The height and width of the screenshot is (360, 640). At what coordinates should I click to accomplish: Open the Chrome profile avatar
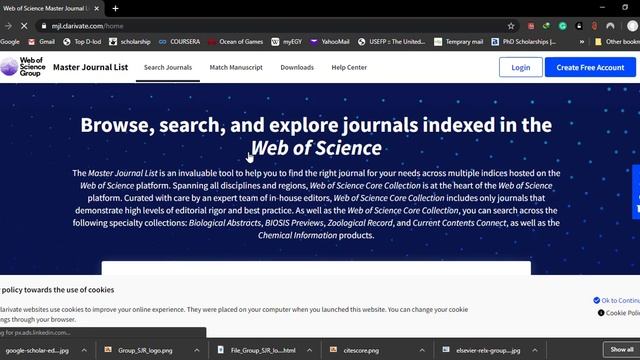[632, 26]
